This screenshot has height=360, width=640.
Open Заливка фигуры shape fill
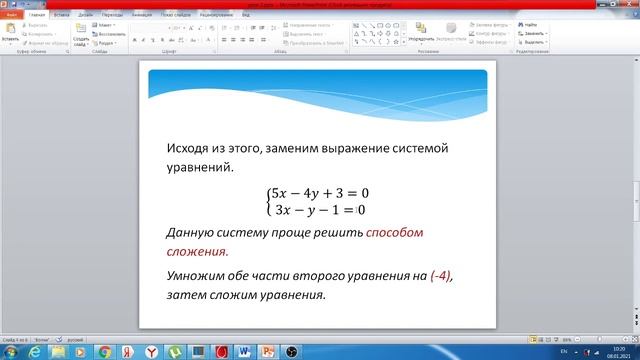pos(489,25)
